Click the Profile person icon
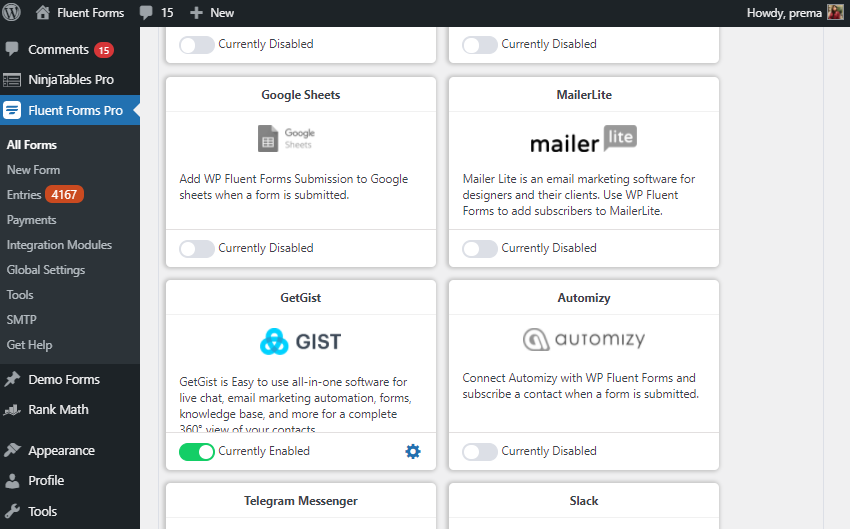The width and height of the screenshot is (850, 529). 12,481
